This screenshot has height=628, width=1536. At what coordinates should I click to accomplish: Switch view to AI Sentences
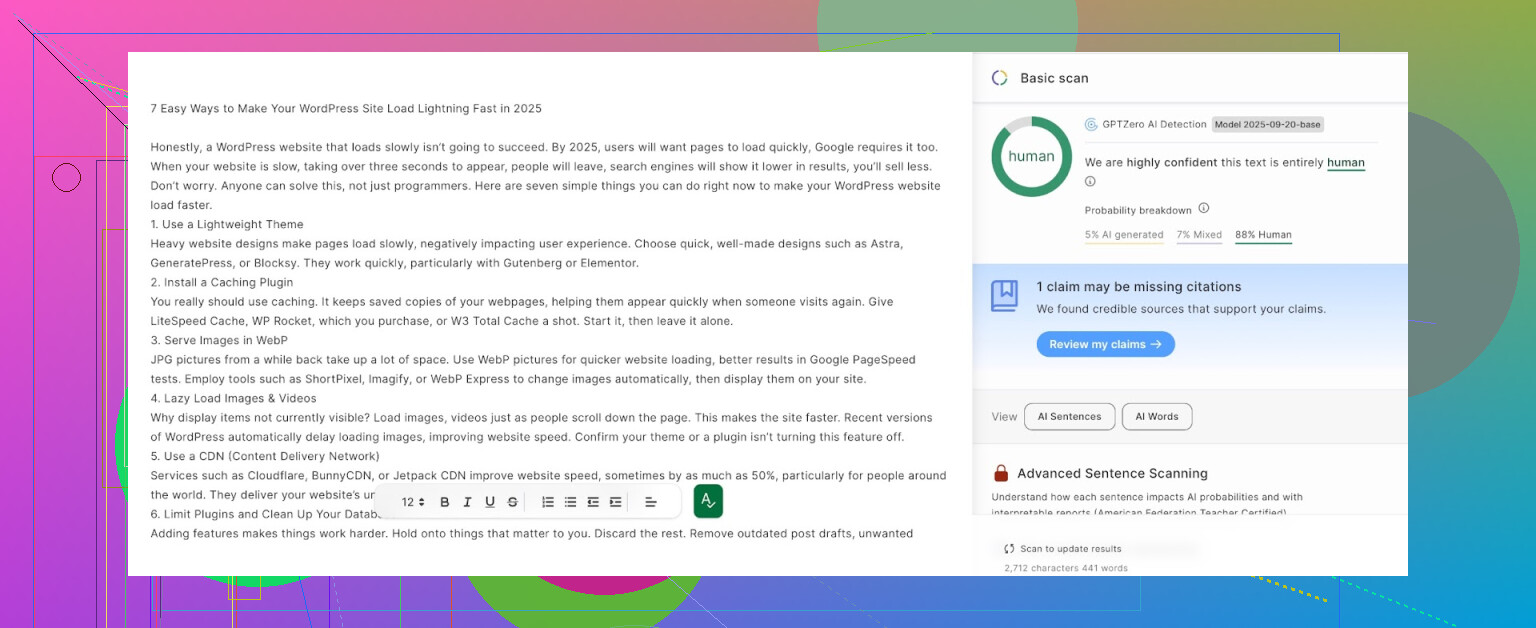click(1069, 417)
